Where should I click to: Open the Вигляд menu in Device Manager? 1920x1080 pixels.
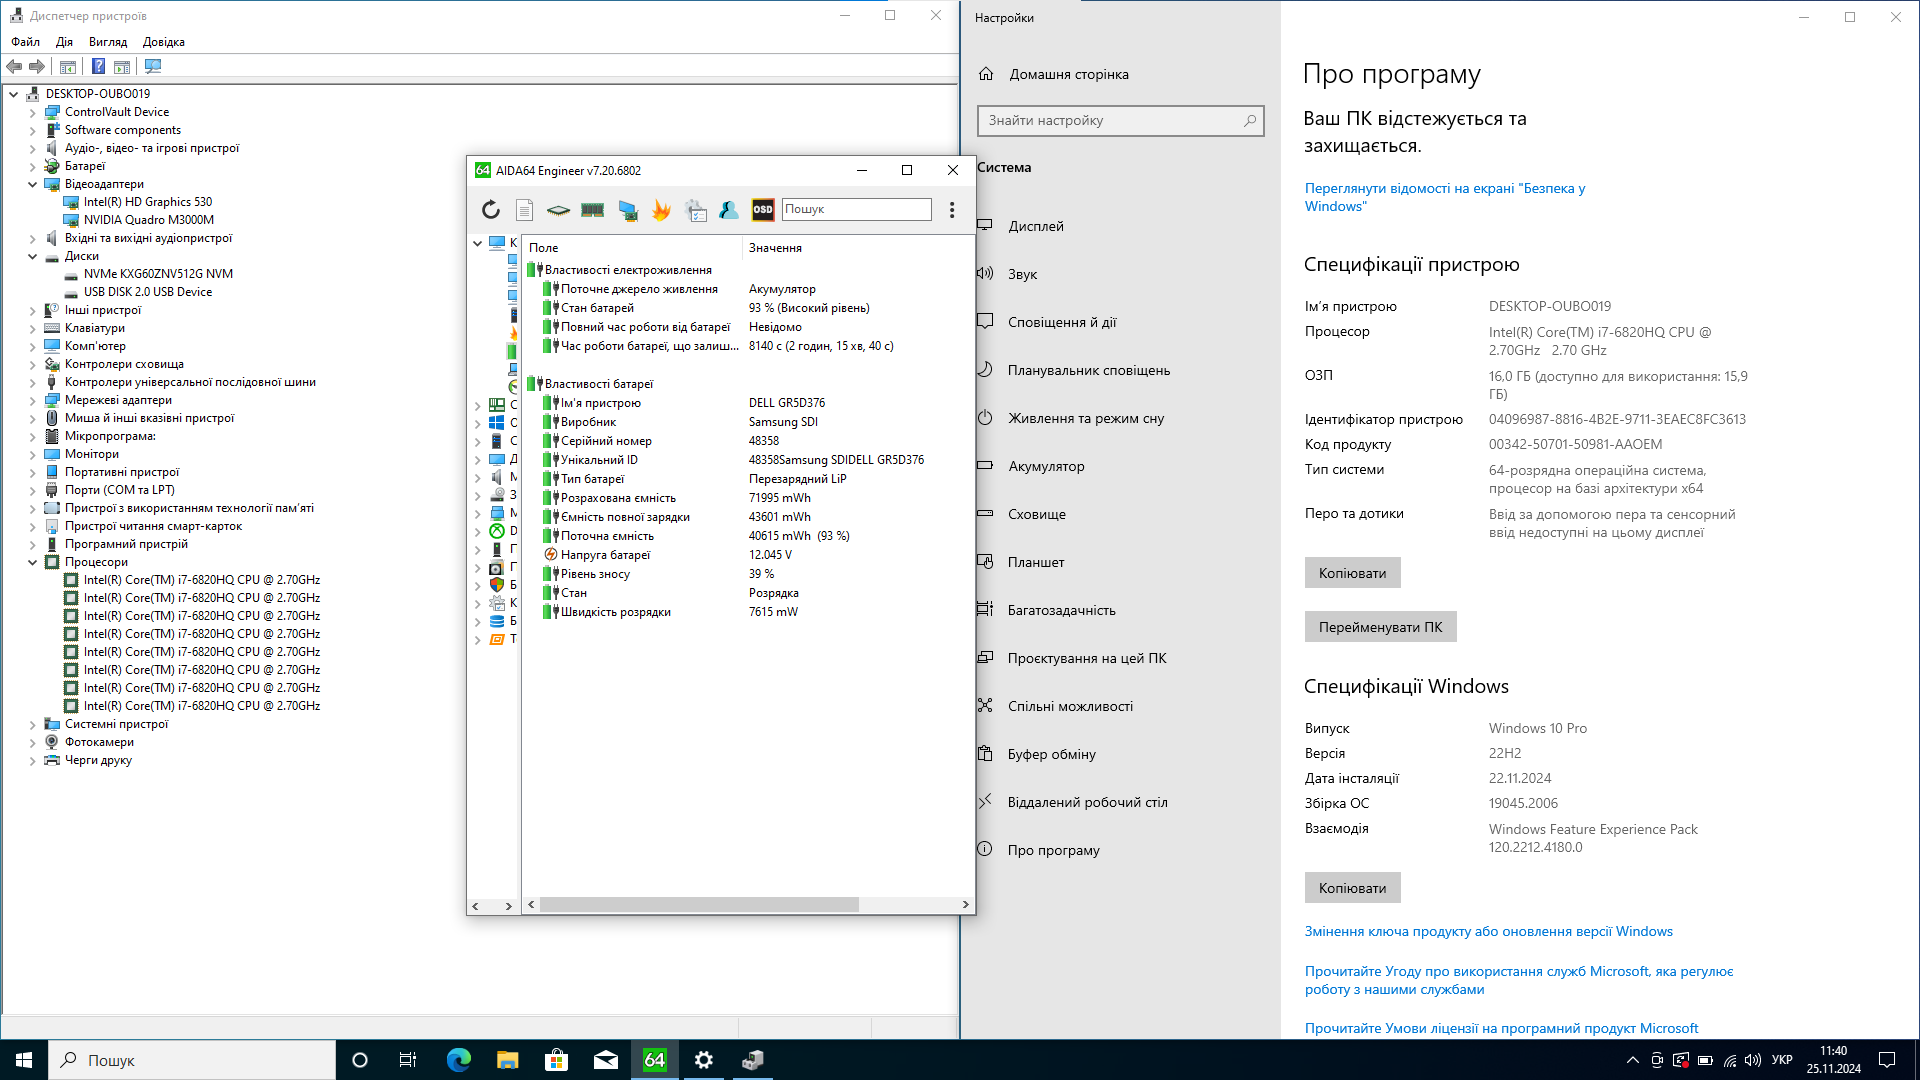pos(108,42)
